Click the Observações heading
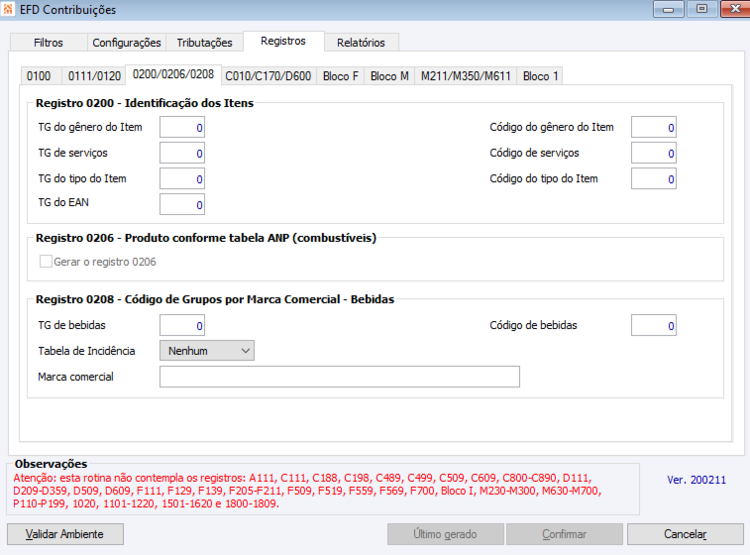 pyautogui.click(x=51, y=464)
